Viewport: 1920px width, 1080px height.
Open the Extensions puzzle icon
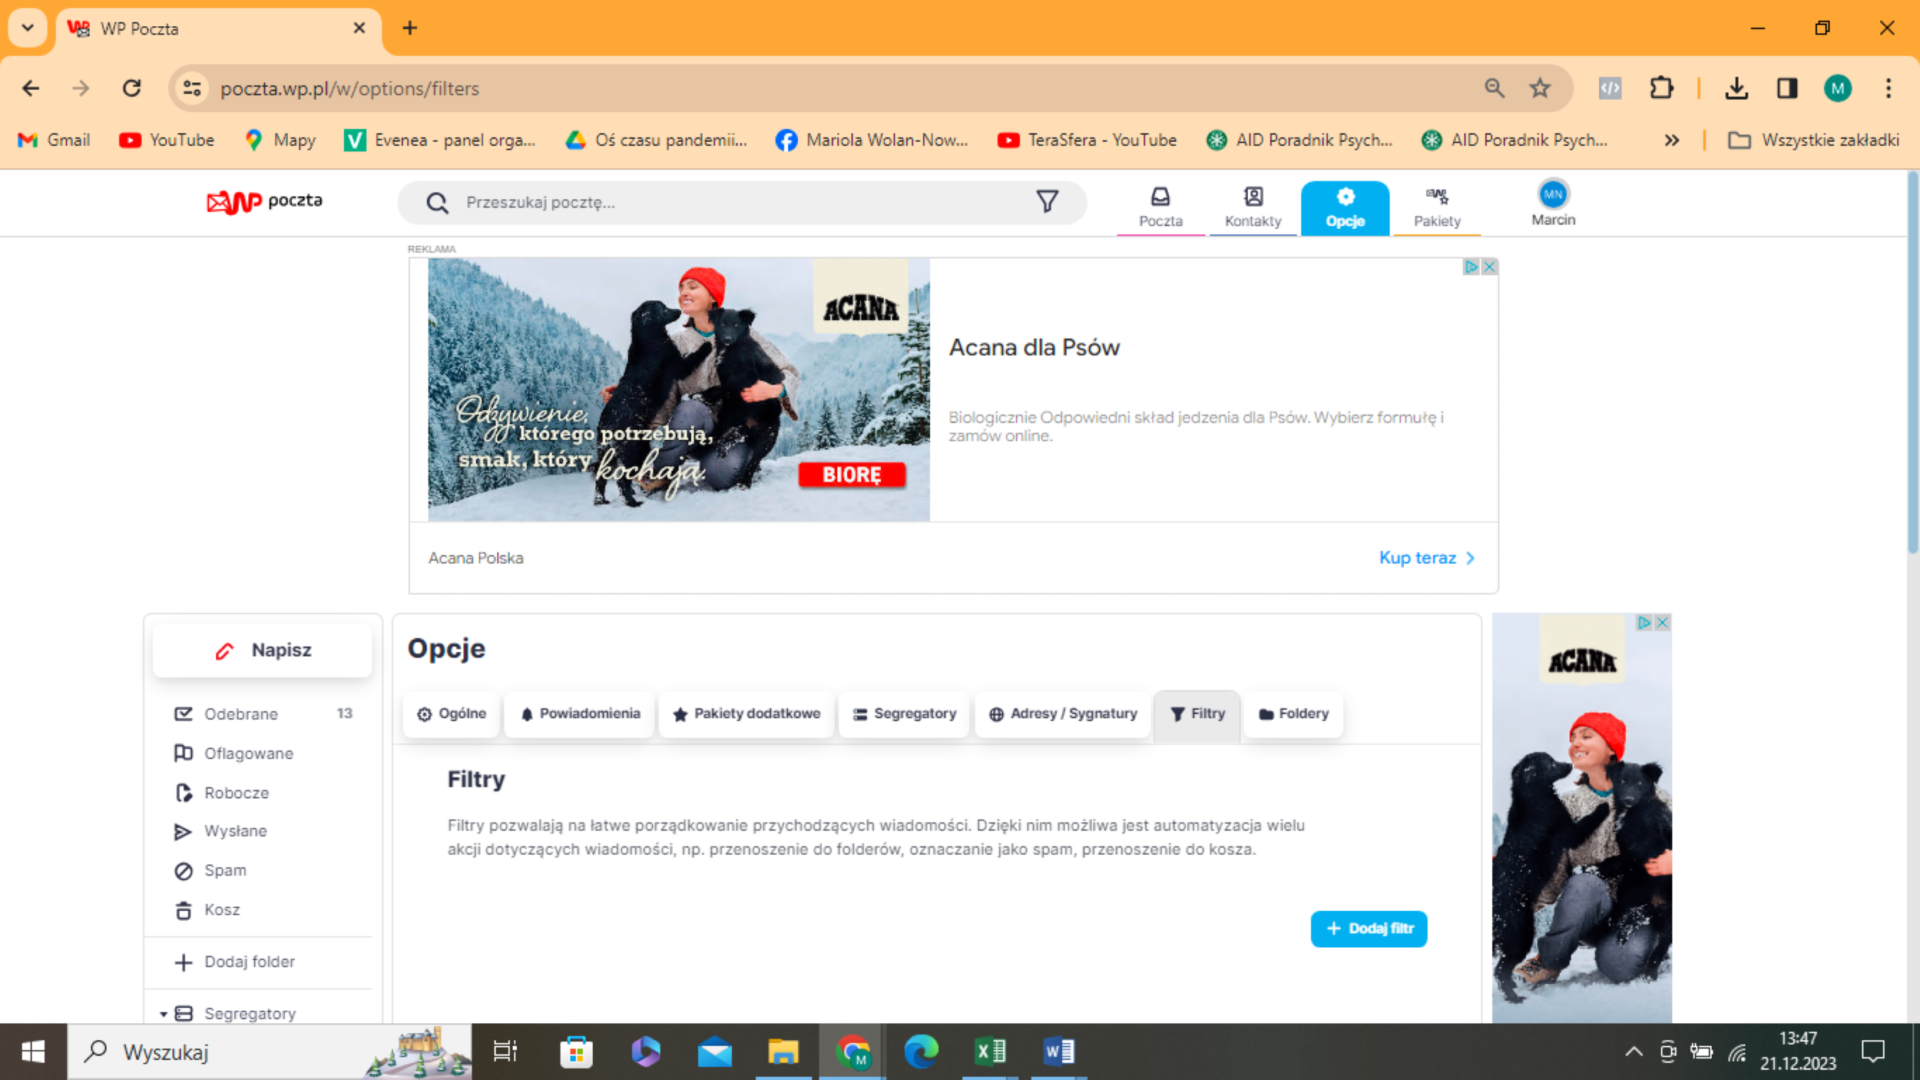1662,88
